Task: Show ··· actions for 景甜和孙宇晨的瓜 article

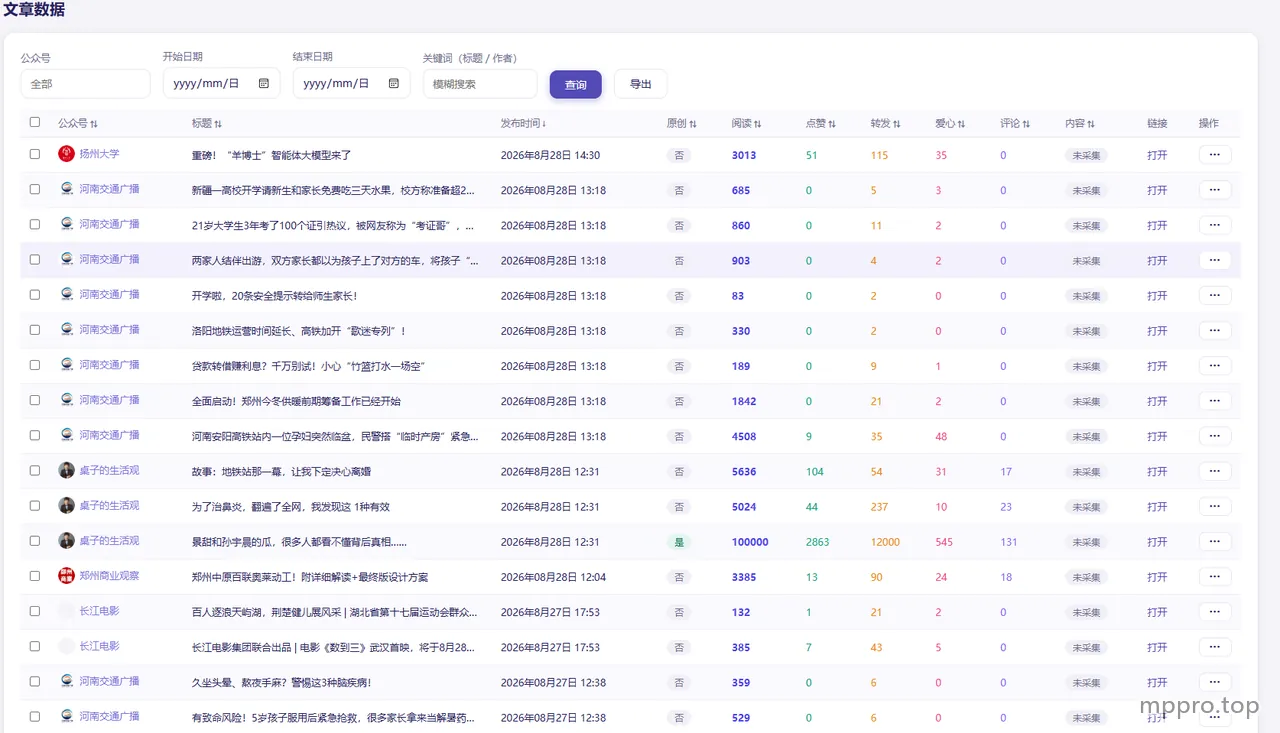Action: 1215,541
